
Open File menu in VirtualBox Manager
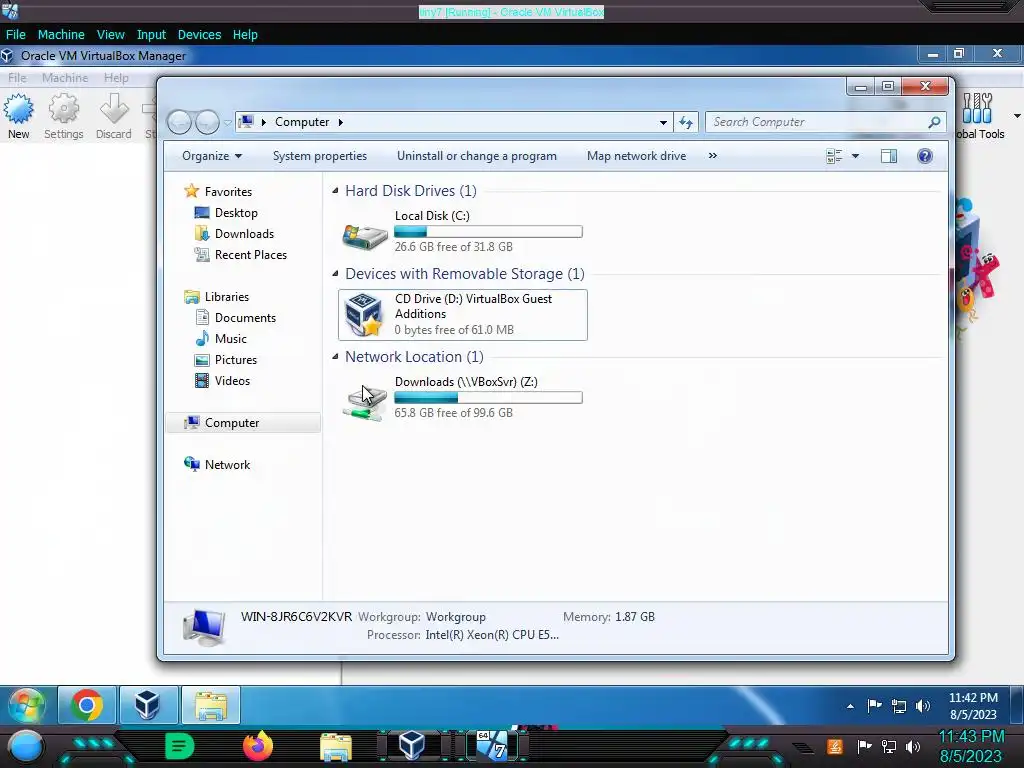click(x=17, y=78)
